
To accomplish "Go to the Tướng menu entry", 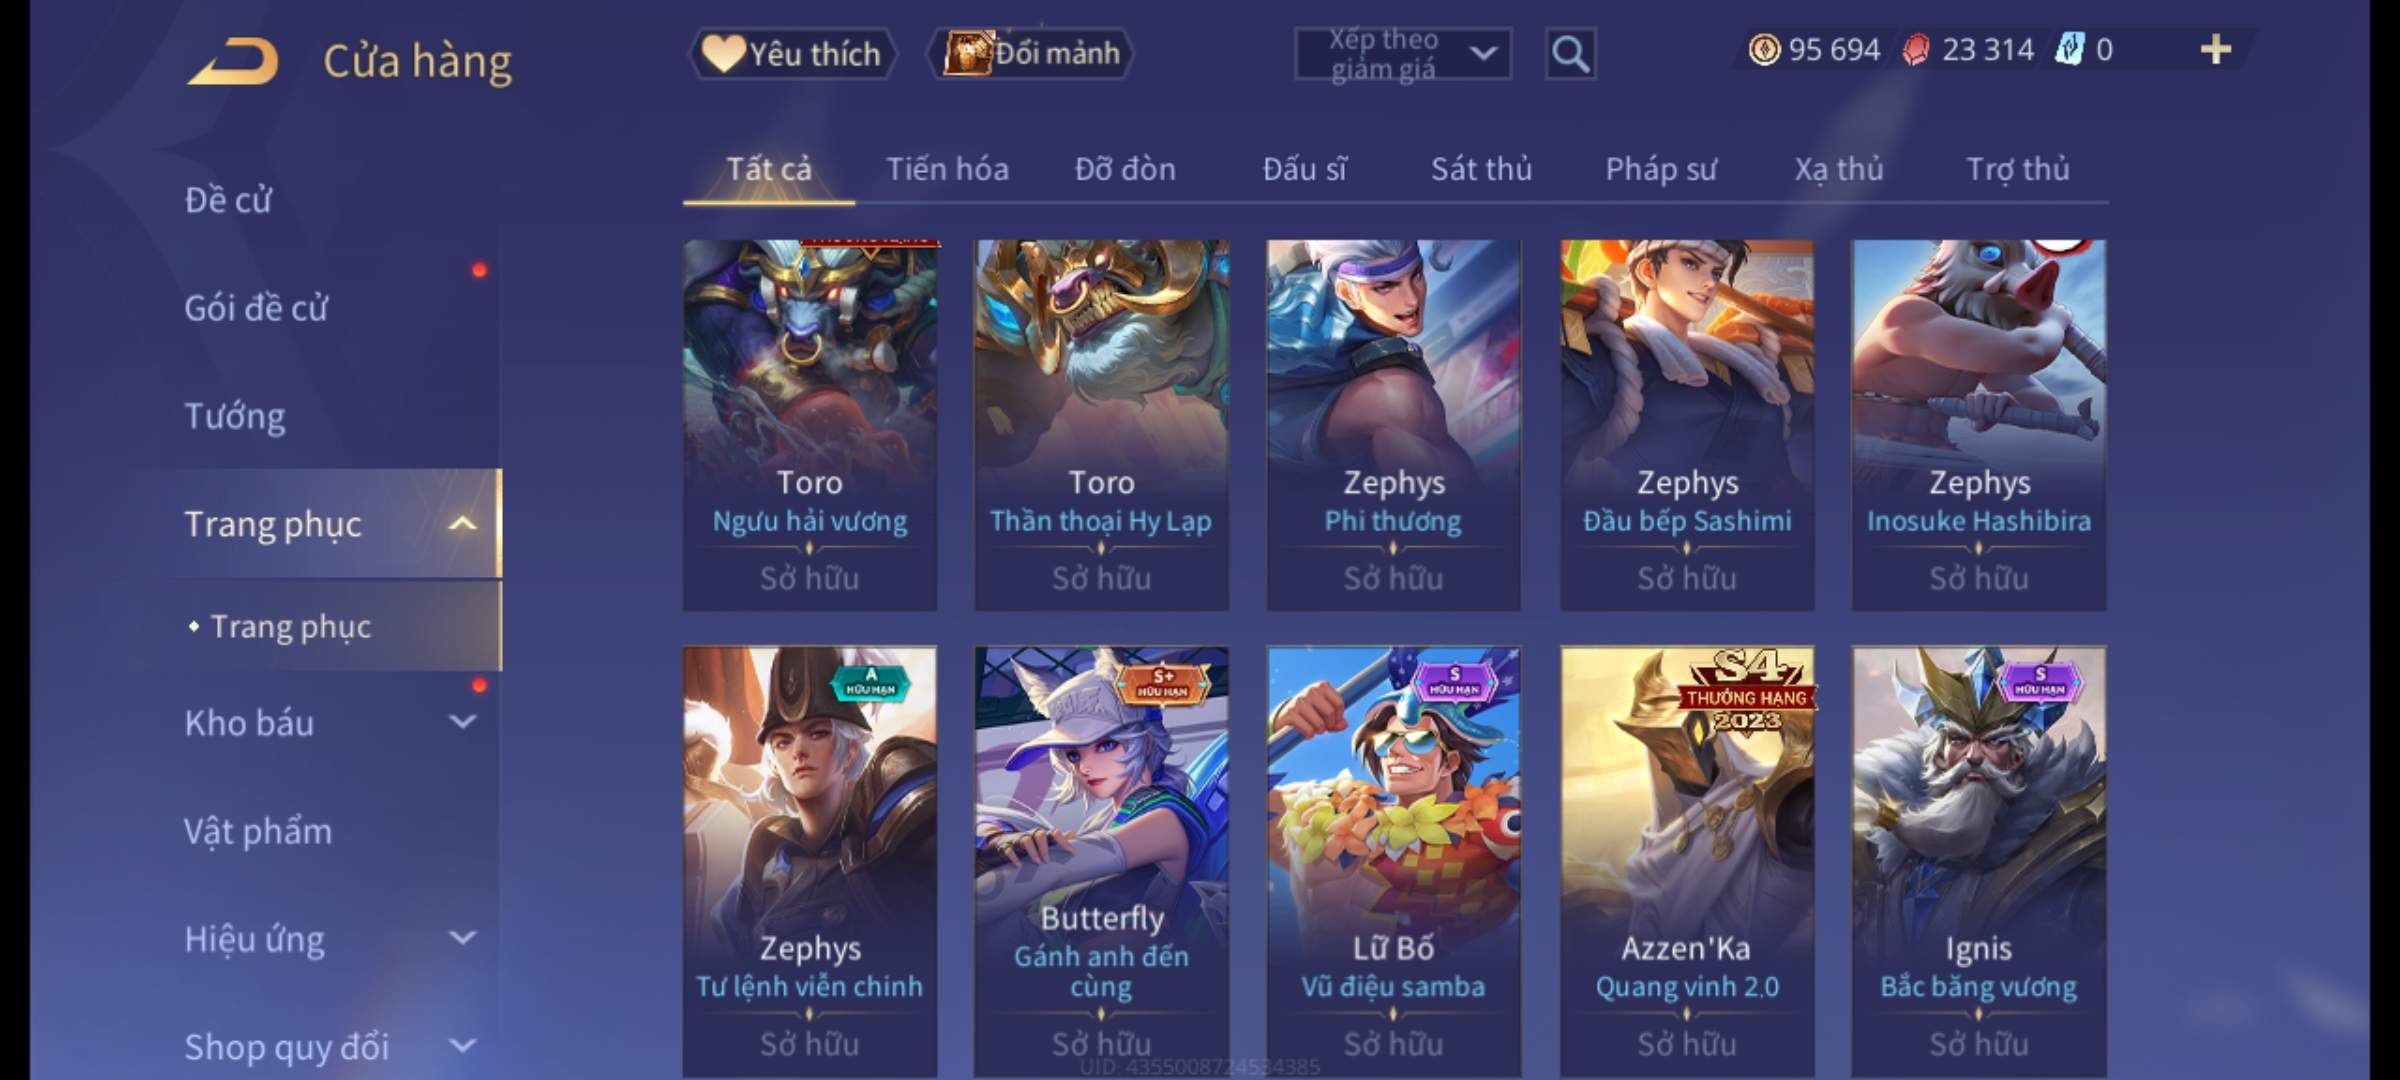I will point(235,416).
